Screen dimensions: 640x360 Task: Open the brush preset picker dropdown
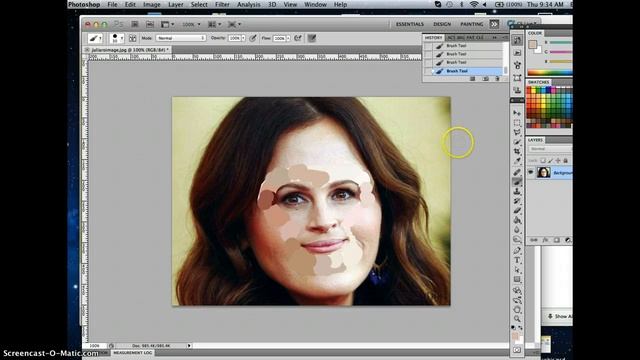click(117, 38)
